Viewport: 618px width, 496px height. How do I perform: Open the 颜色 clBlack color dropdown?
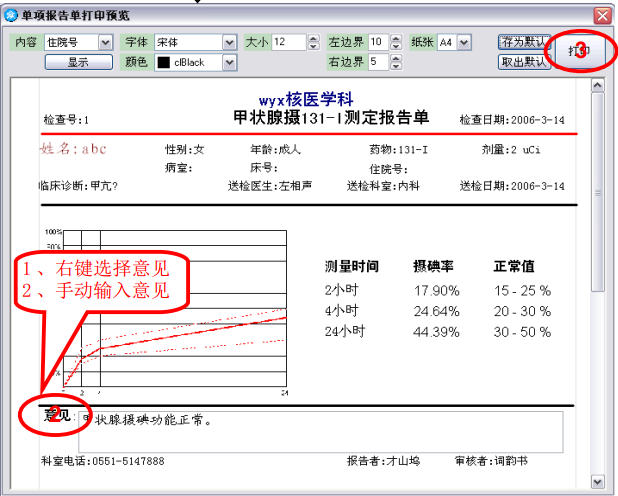pos(229,62)
